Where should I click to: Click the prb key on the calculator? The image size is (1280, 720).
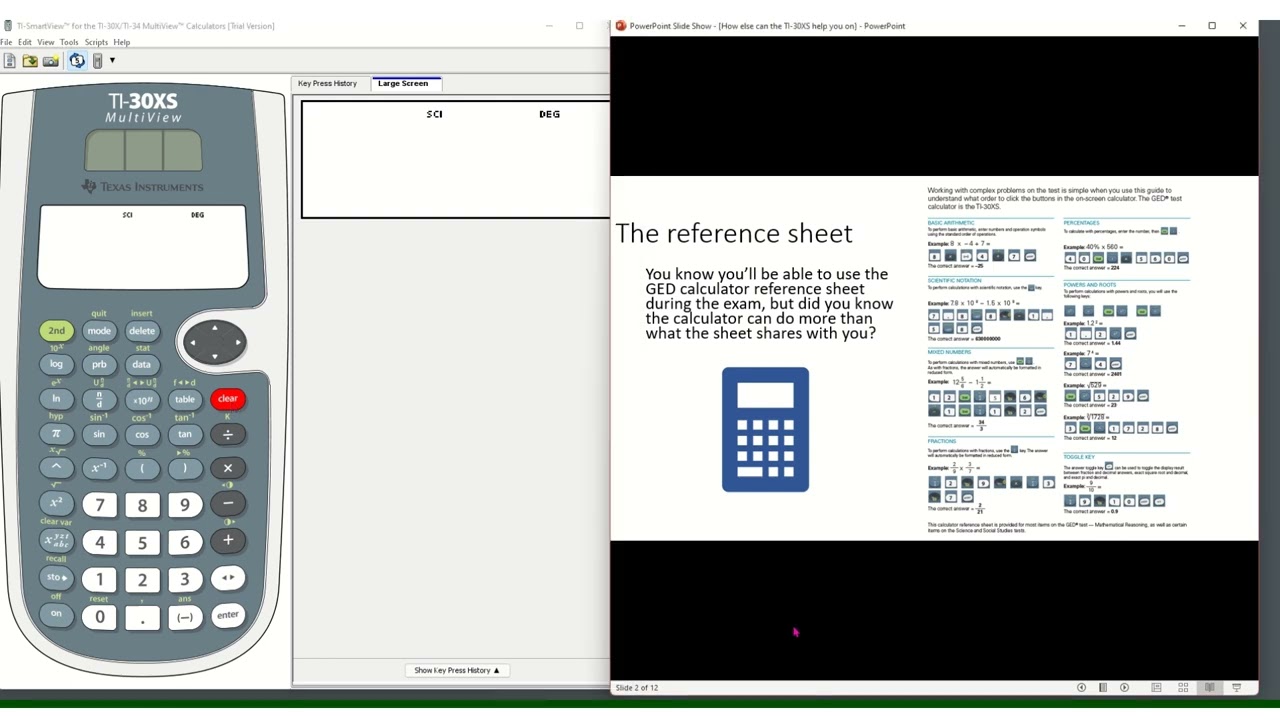point(99,364)
